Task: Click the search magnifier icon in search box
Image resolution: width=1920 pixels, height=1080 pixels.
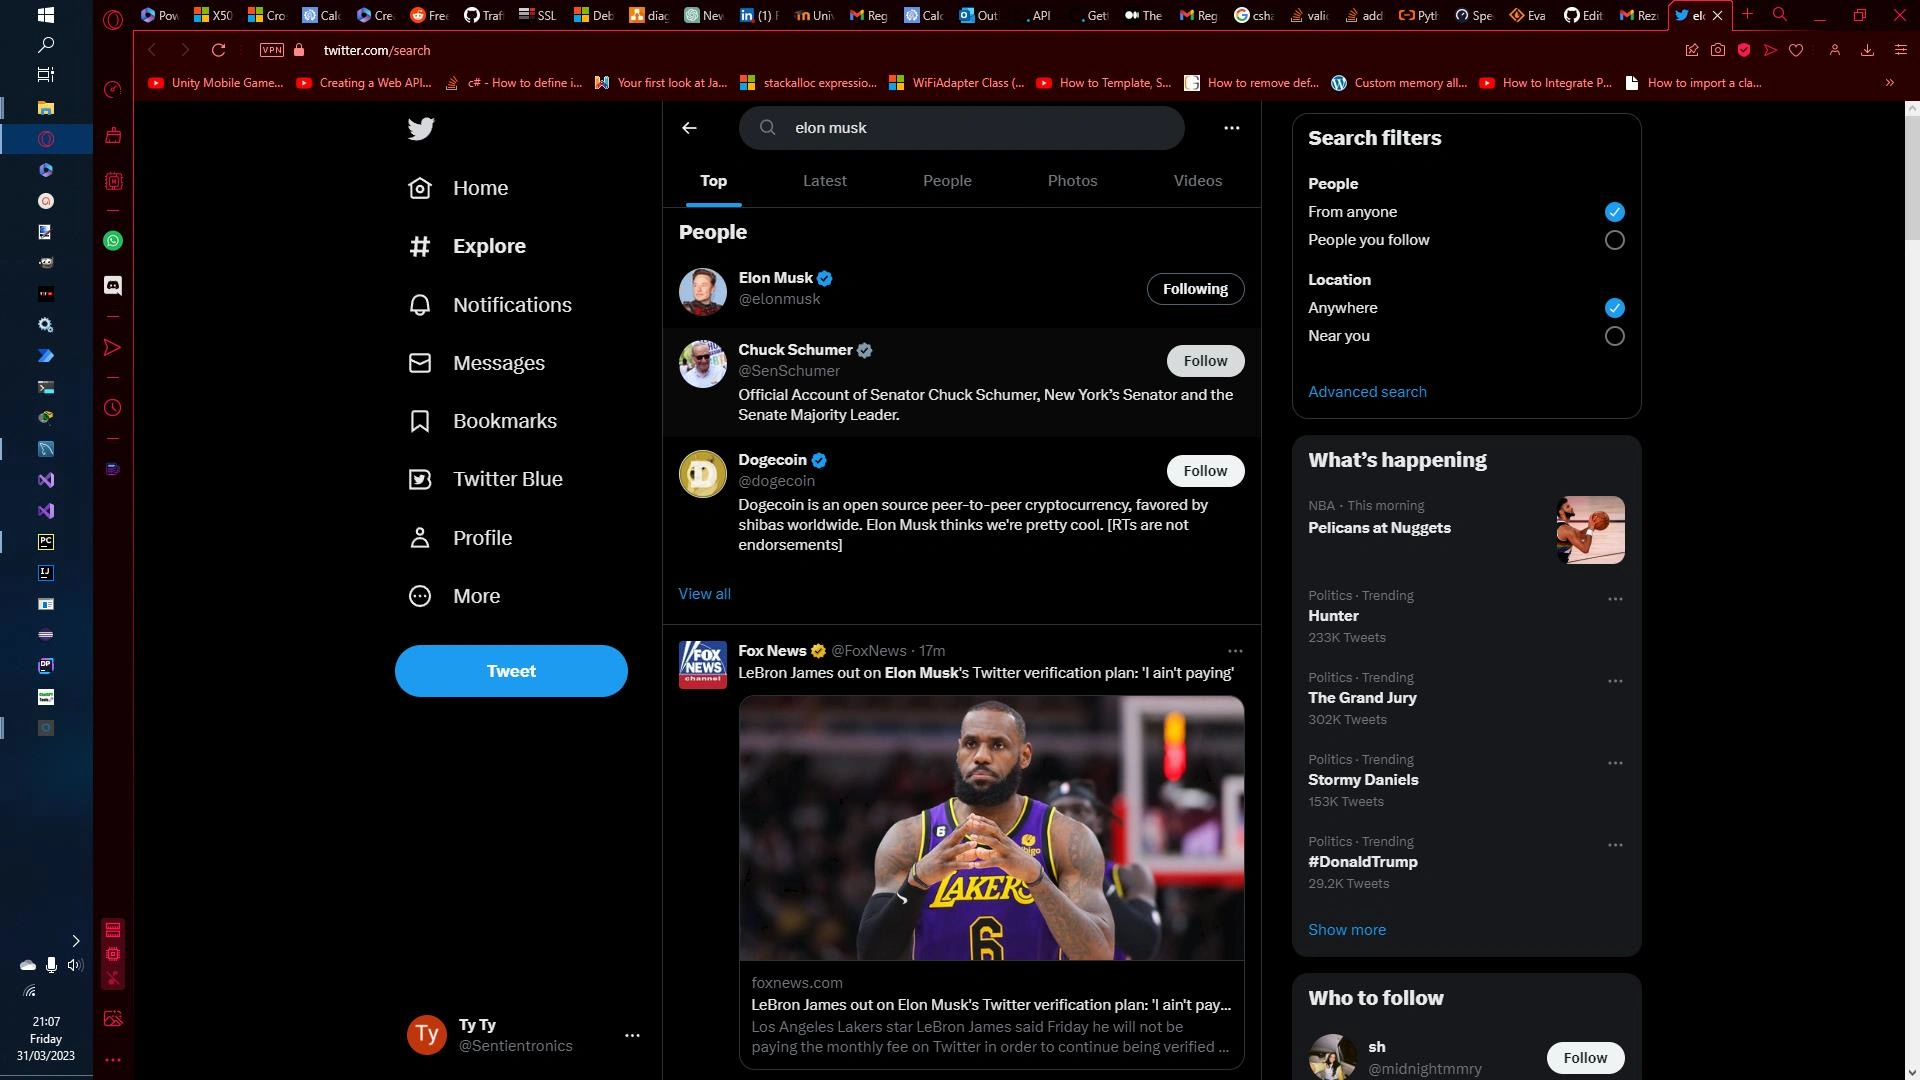Action: (768, 128)
